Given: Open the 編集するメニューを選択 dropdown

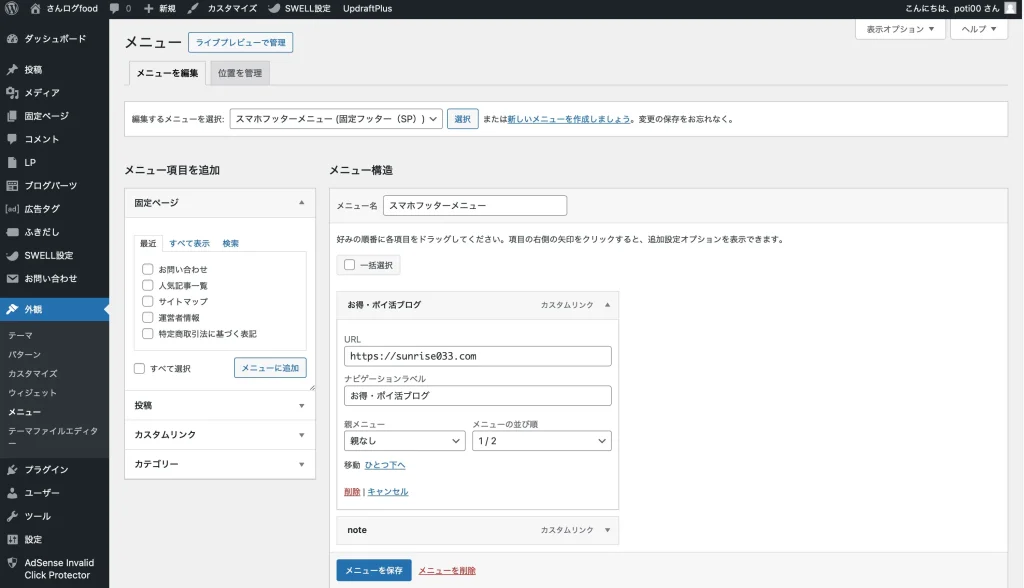Looking at the screenshot, I should 336,119.
